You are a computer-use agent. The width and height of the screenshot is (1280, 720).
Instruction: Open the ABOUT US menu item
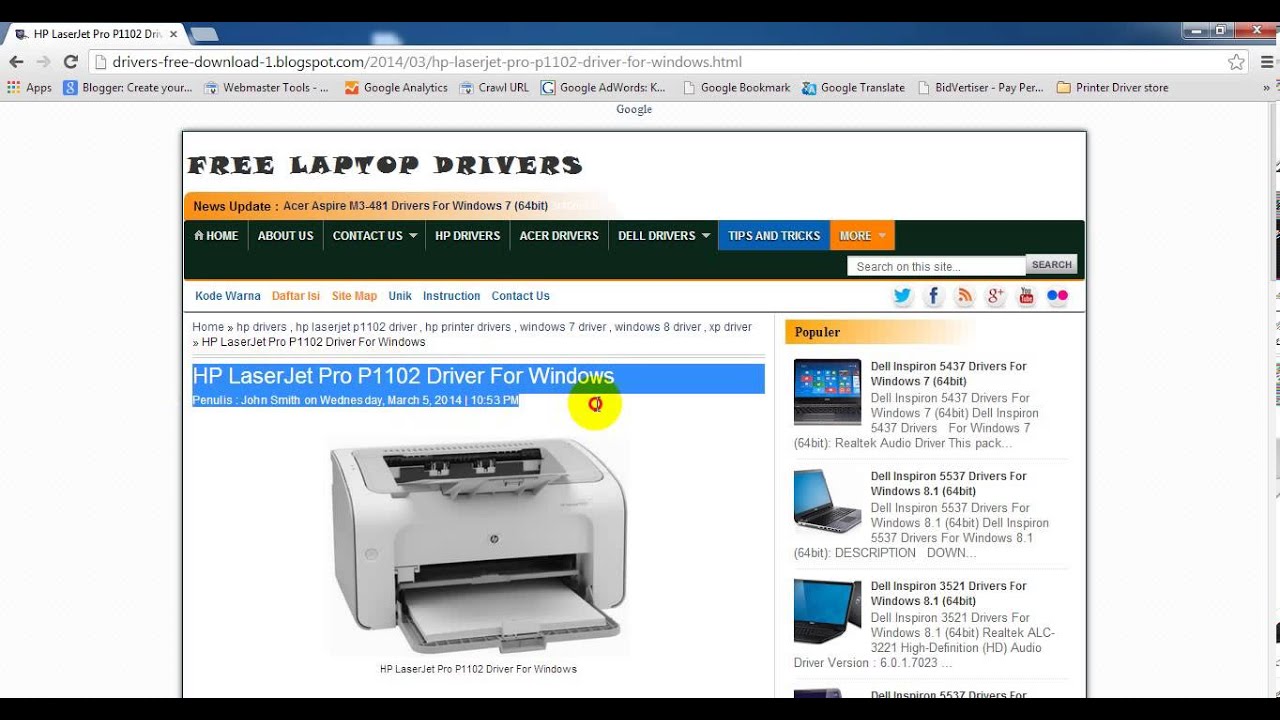[x=285, y=236]
